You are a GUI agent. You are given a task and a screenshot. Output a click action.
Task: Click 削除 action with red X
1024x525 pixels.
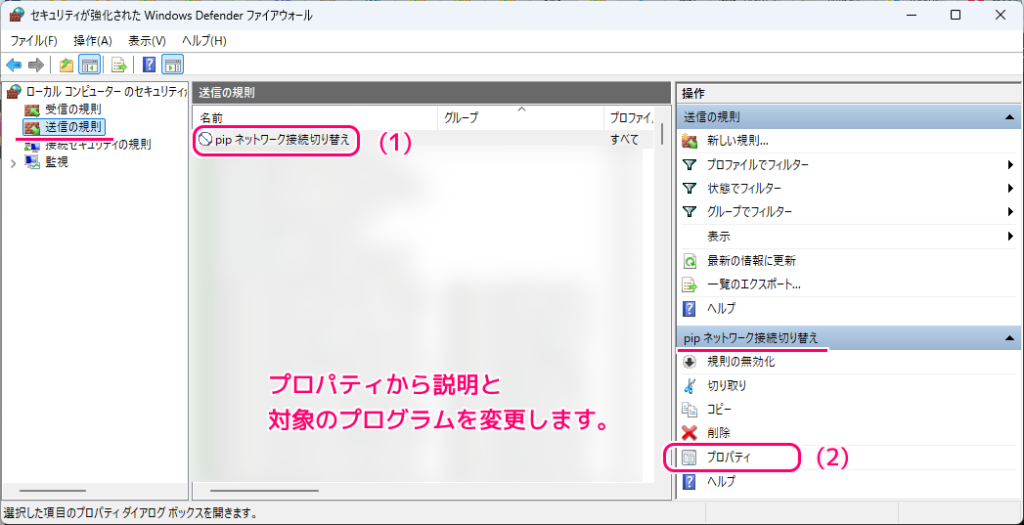(x=718, y=432)
